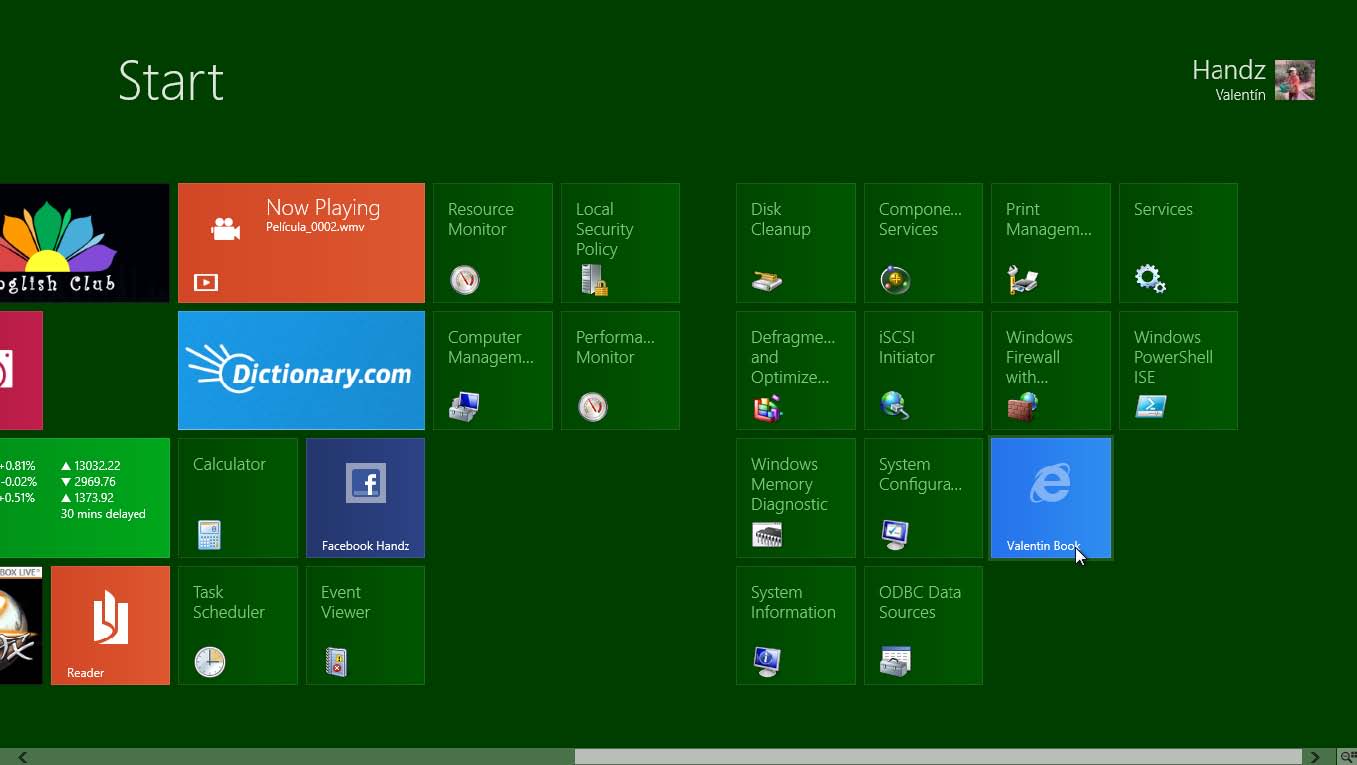Open the stock market finance tile
This screenshot has height=765, width=1357.
[85, 498]
